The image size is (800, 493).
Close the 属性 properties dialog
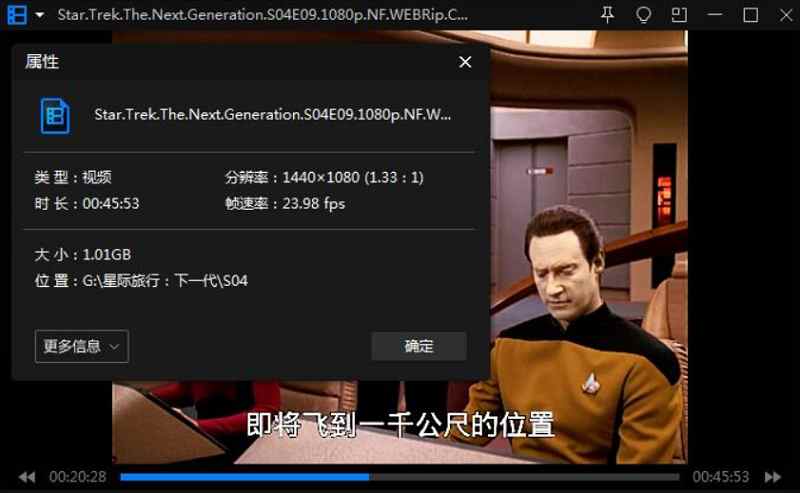click(465, 62)
